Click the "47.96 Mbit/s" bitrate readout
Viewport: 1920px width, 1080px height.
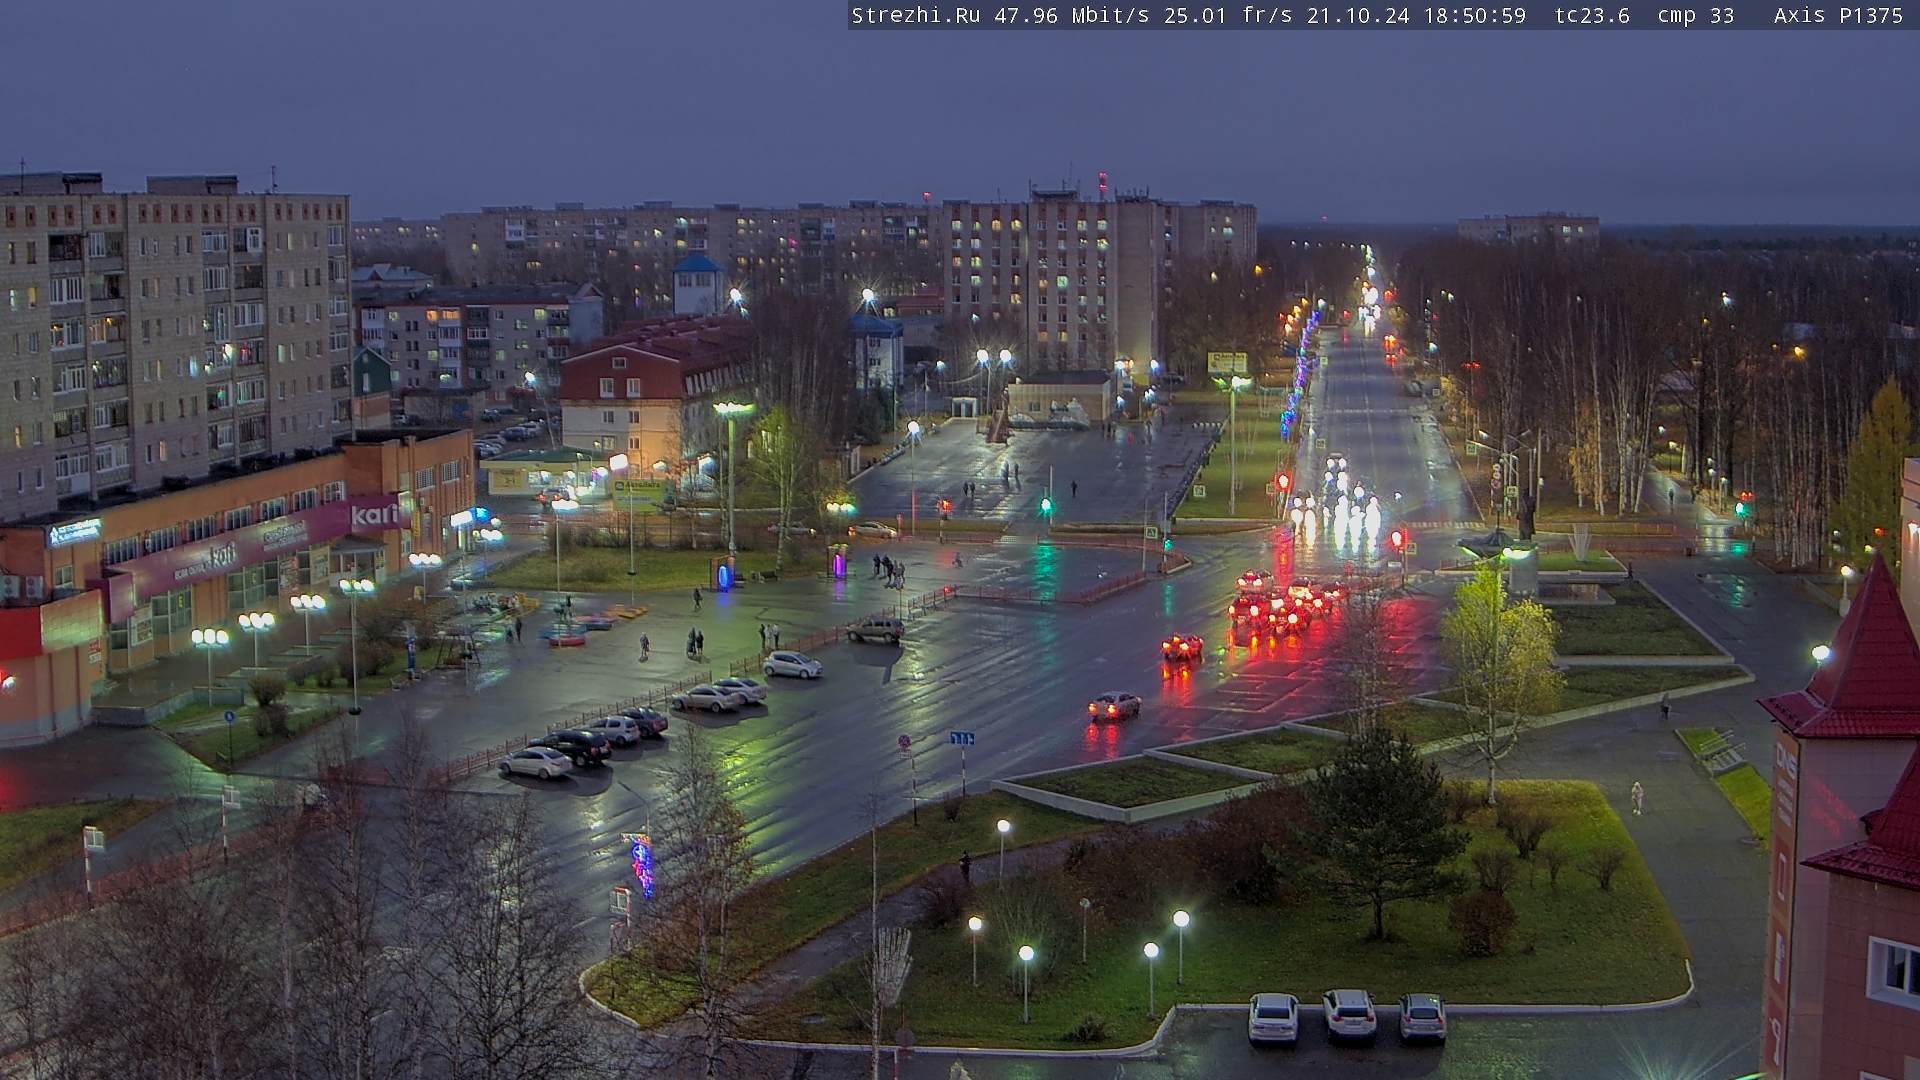click(1071, 15)
